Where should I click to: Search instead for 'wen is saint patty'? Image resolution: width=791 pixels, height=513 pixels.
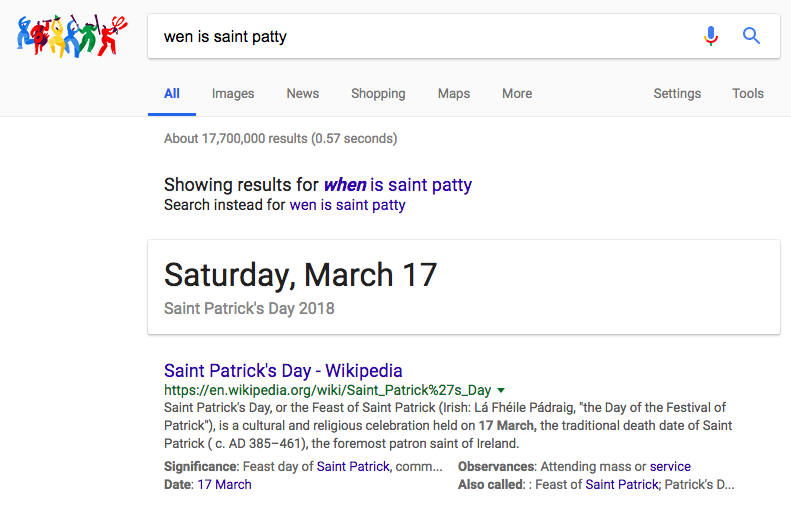(347, 205)
